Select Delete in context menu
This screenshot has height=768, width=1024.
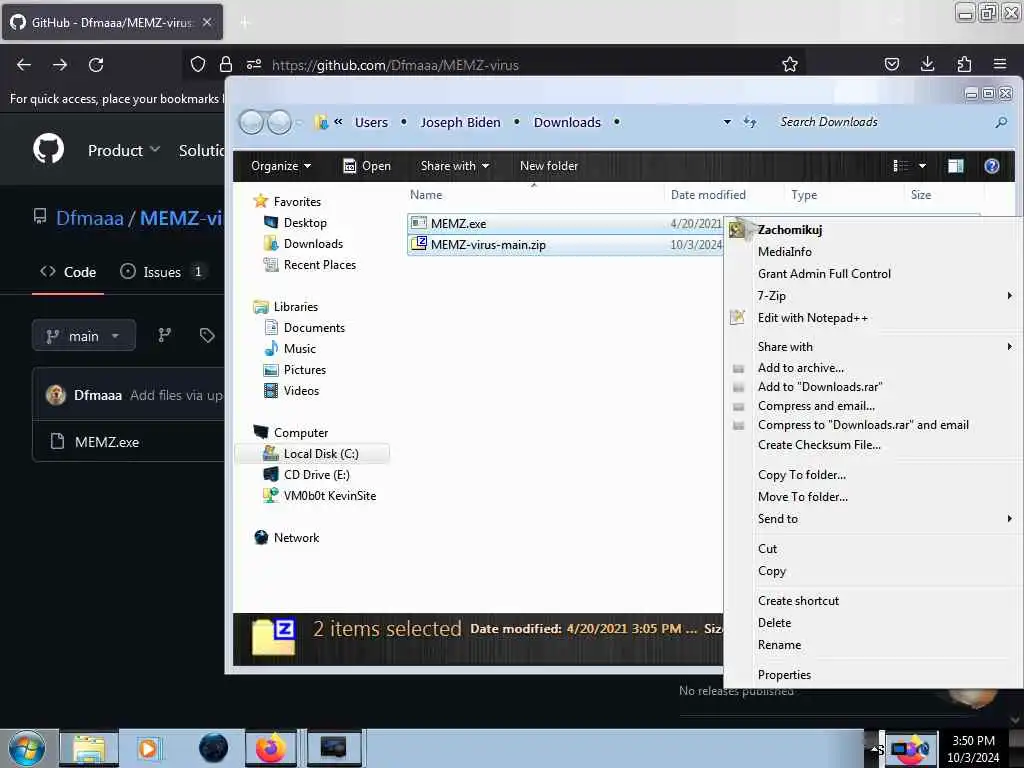[x=874, y=623]
